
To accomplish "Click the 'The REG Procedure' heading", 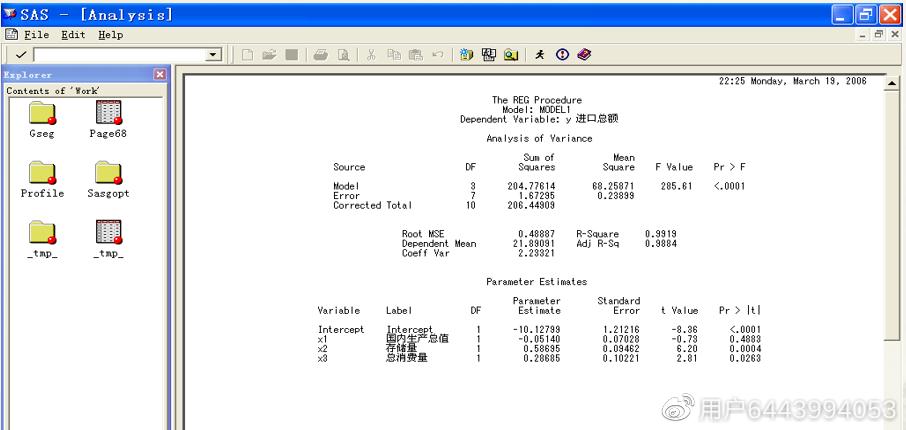I will (537, 100).
